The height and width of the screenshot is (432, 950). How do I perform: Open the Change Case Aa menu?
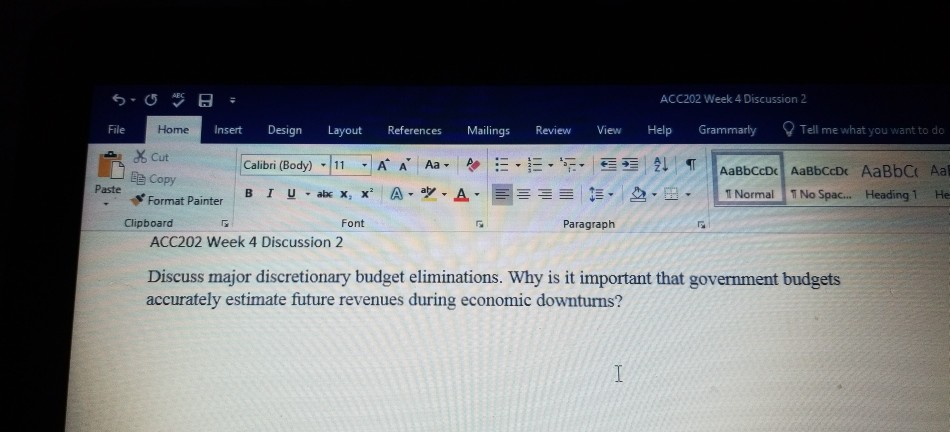point(436,165)
